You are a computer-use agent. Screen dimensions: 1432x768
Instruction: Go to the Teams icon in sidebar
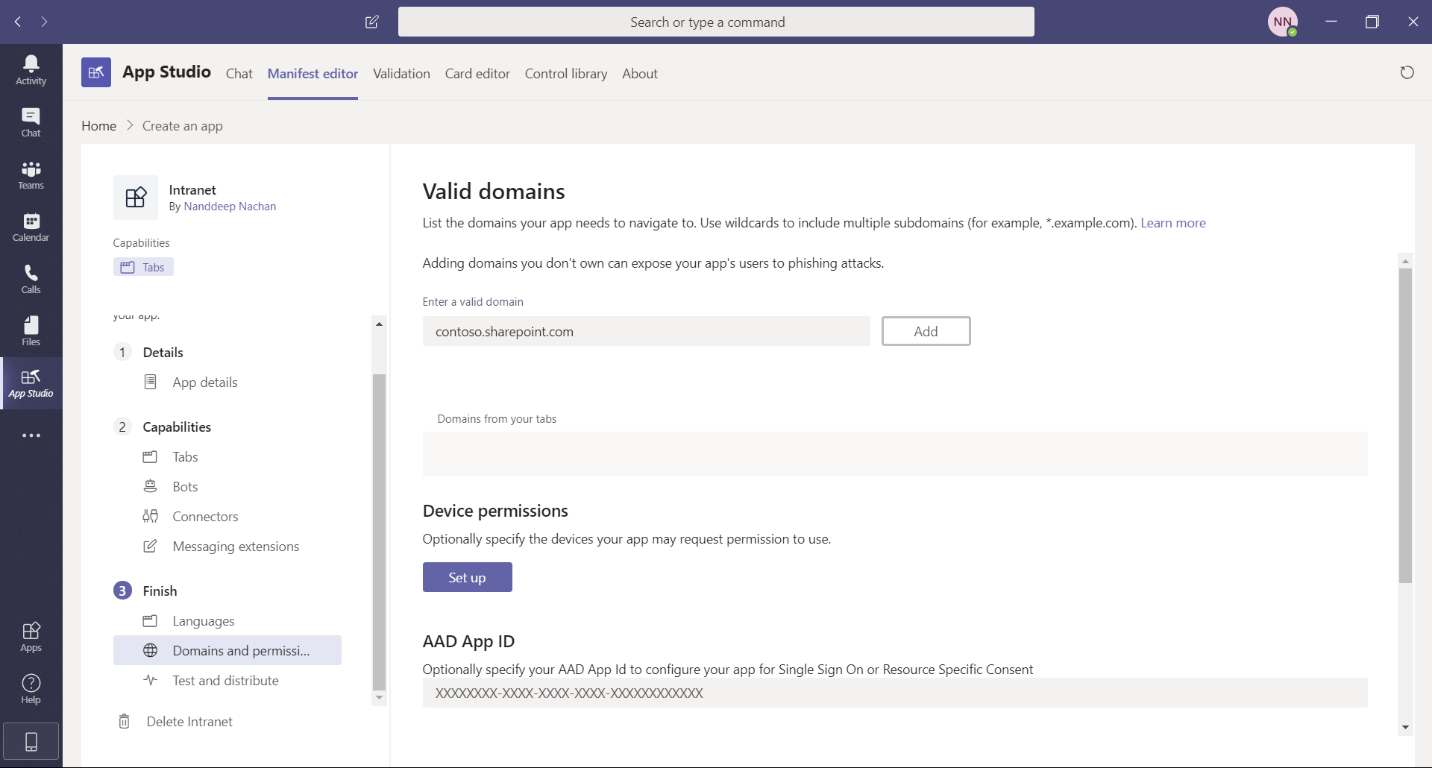click(x=31, y=174)
